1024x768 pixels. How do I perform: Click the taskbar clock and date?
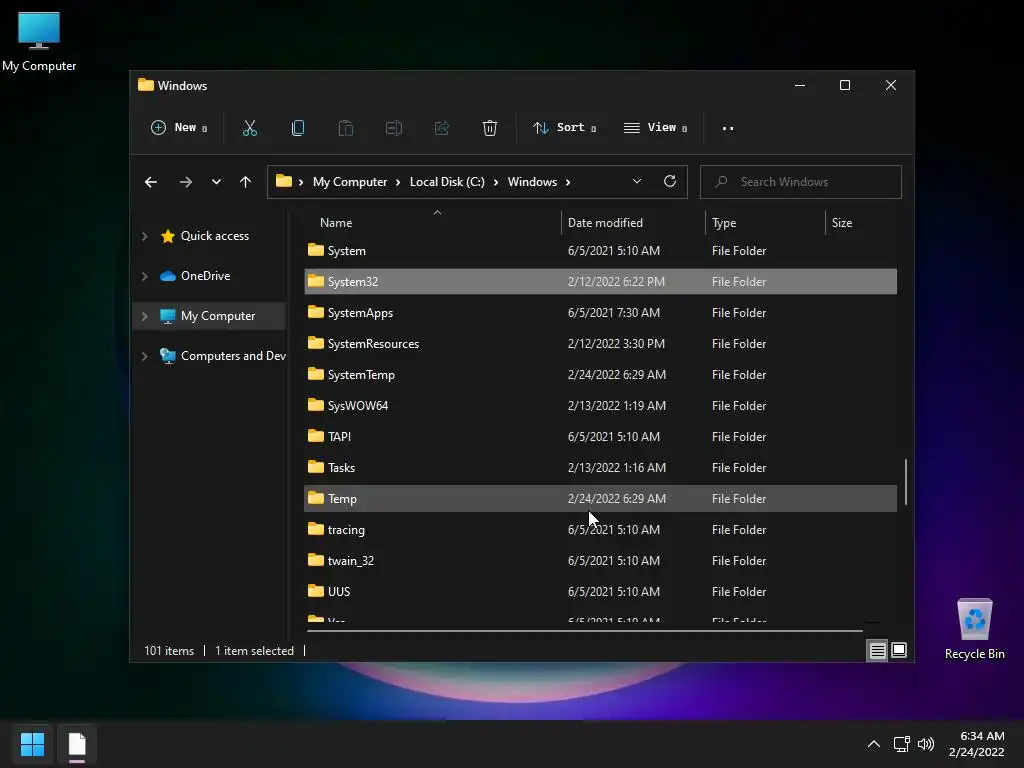[976, 744]
